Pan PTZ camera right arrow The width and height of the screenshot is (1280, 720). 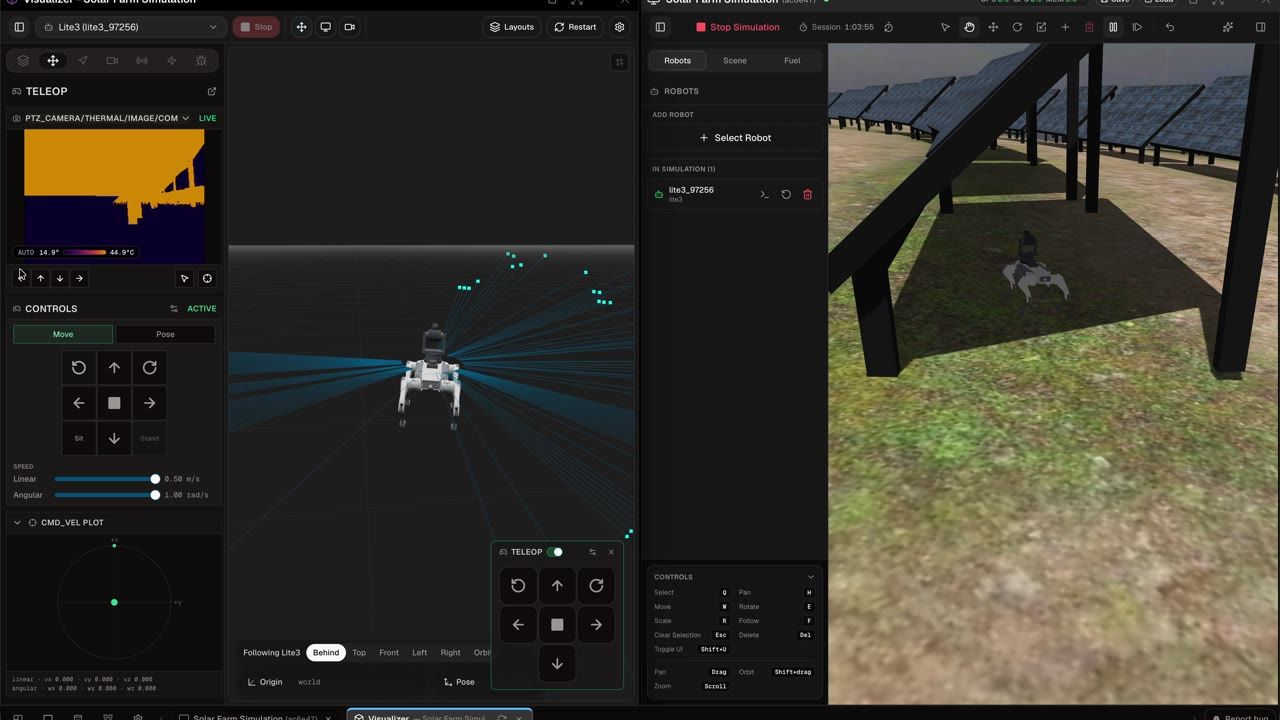coord(79,278)
